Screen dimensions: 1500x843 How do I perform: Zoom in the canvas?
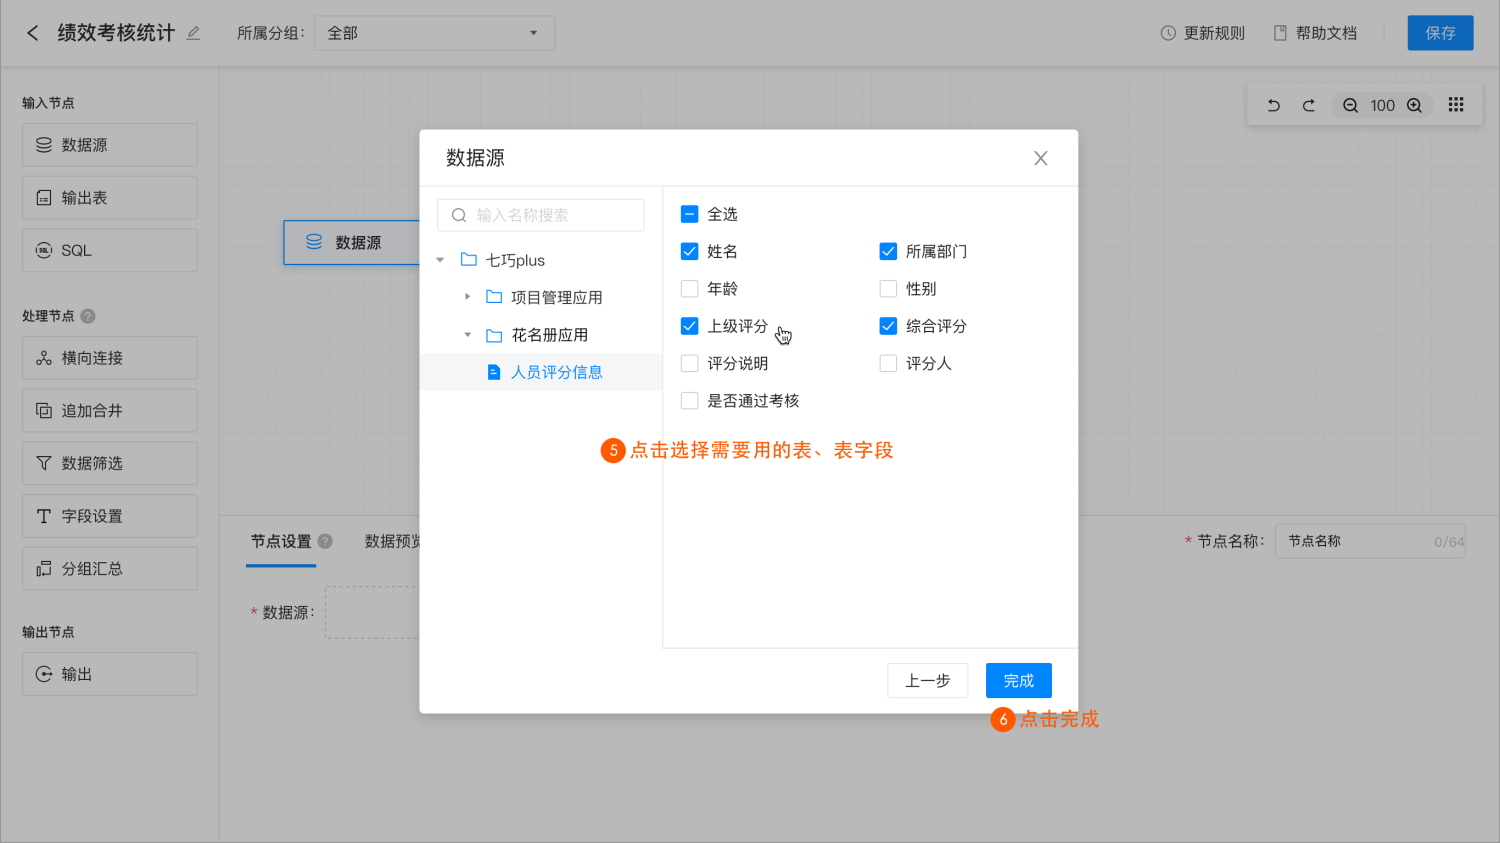1414,105
